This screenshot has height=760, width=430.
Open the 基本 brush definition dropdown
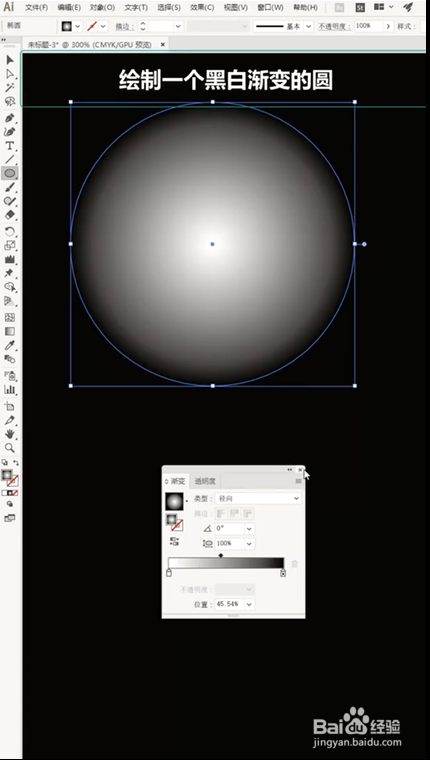click(x=309, y=26)
